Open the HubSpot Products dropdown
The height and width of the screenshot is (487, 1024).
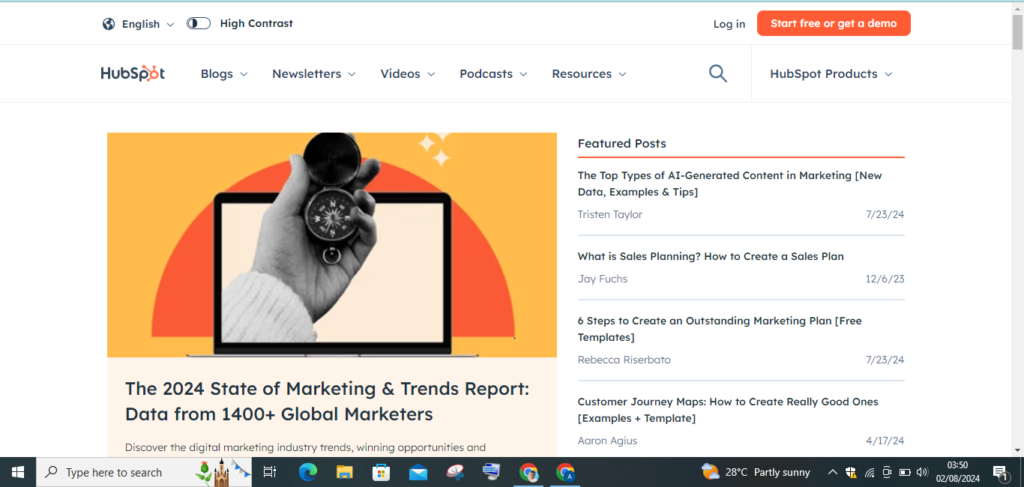point(831,74)
